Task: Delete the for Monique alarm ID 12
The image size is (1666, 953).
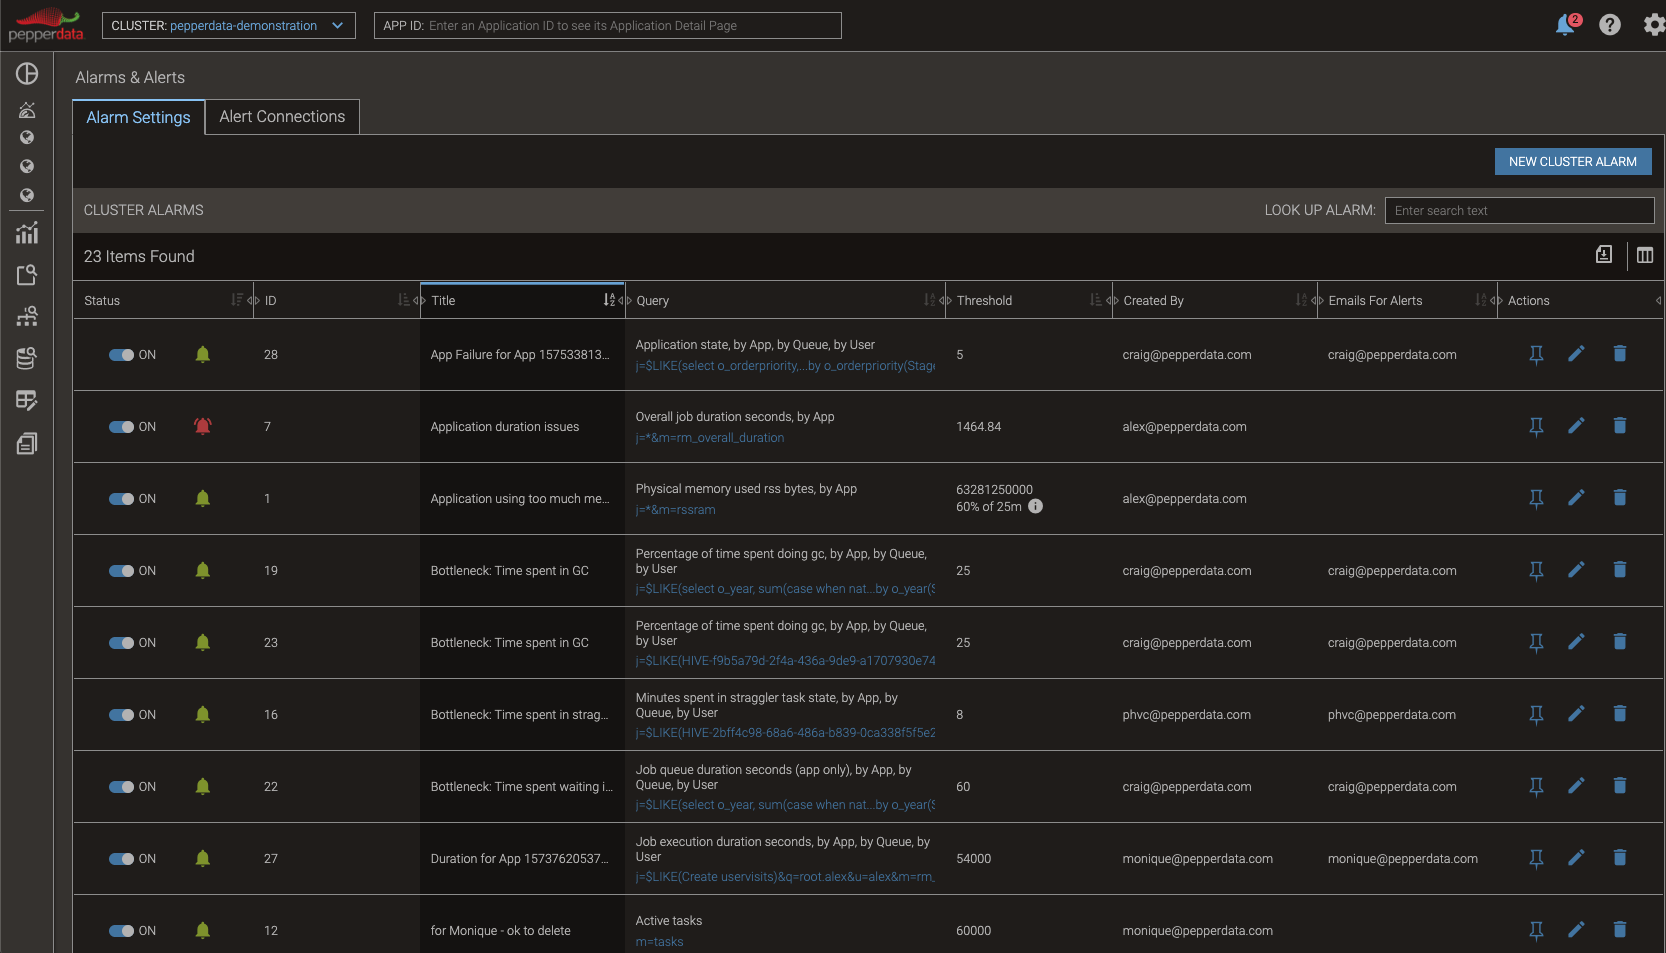Action: tap(1620, 930)
